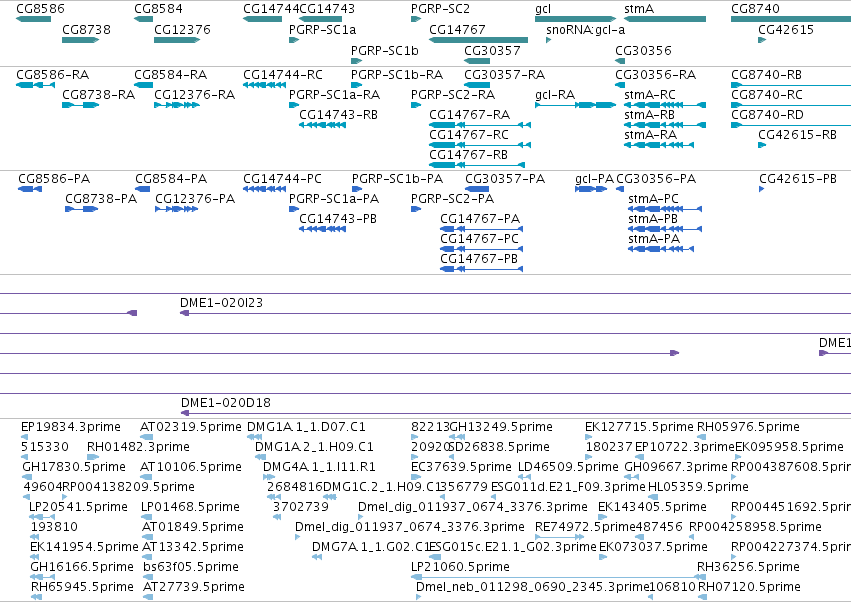
Task: Click the CG14767-PA protein feature
Action: pyautogui.click(x=481, y=229)
